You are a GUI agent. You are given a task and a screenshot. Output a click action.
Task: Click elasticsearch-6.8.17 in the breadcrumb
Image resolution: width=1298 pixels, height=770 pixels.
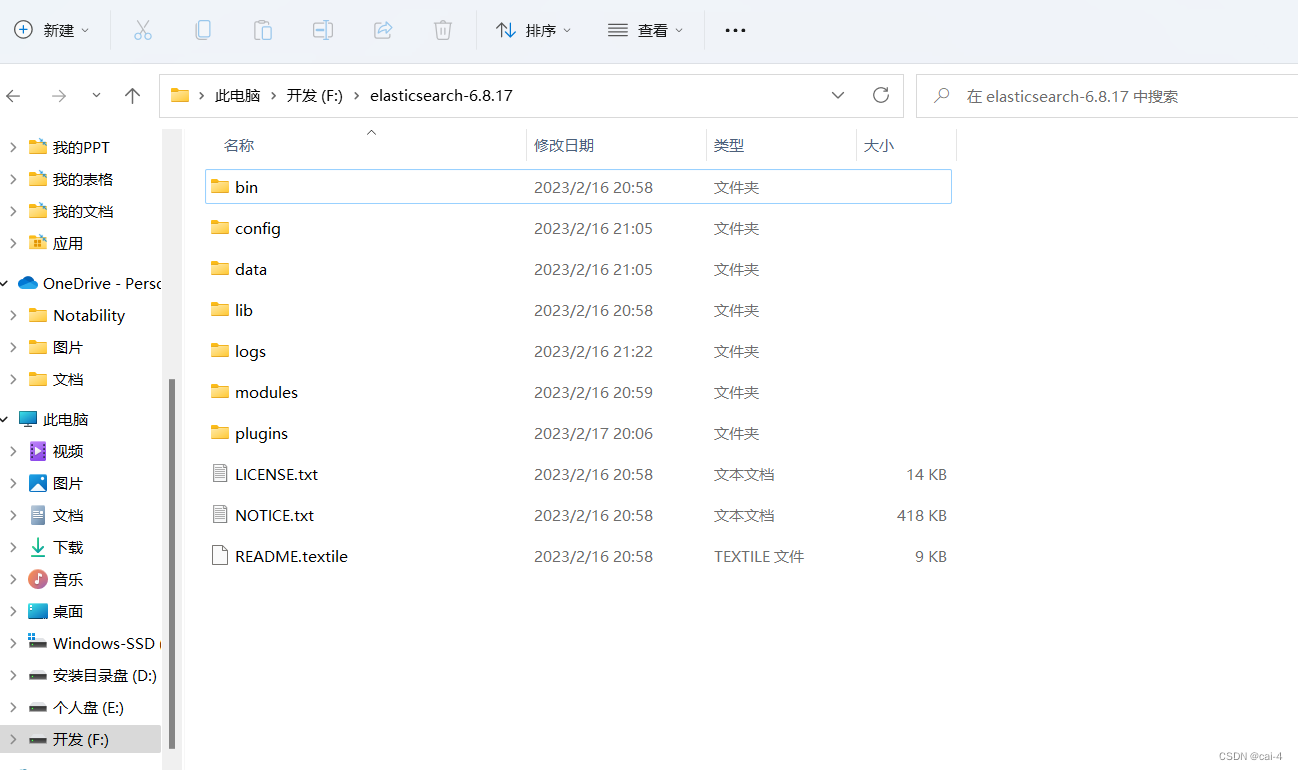pyautogui.click(x=441, y=96)
